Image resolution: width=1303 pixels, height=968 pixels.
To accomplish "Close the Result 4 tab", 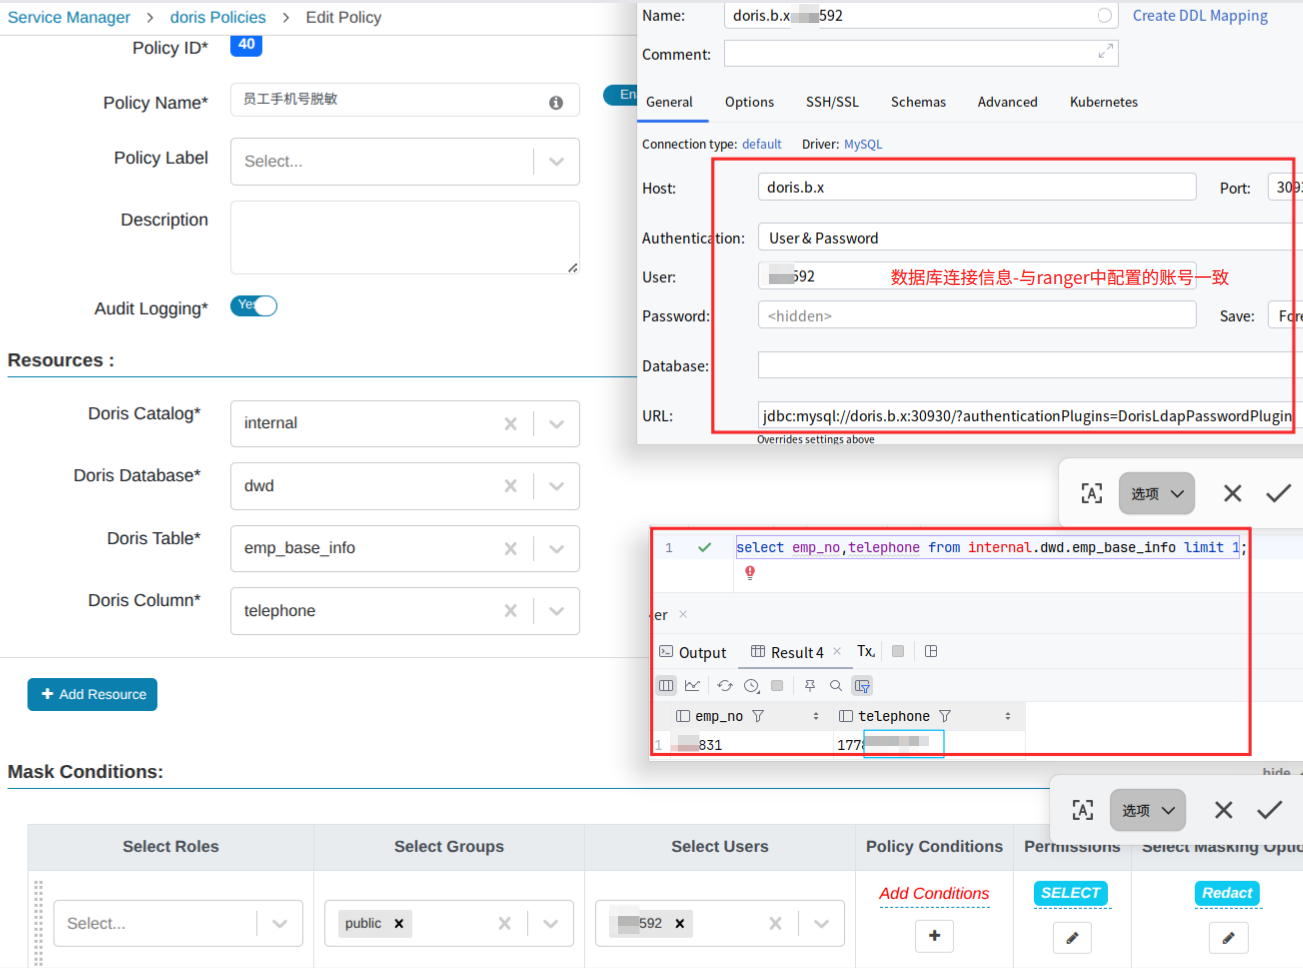I will point(837,651).
